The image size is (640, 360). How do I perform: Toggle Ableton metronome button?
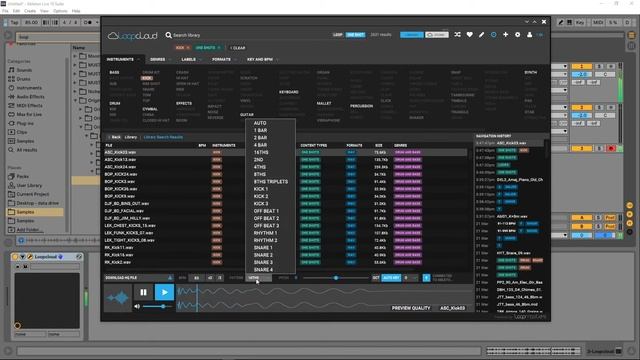[88, 22]
